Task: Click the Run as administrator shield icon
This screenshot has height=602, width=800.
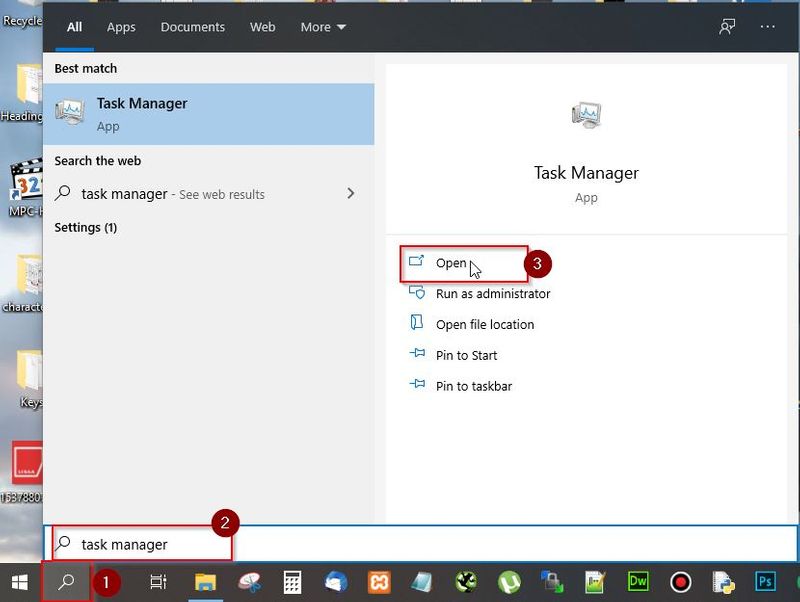Action: tap(417, 292)
